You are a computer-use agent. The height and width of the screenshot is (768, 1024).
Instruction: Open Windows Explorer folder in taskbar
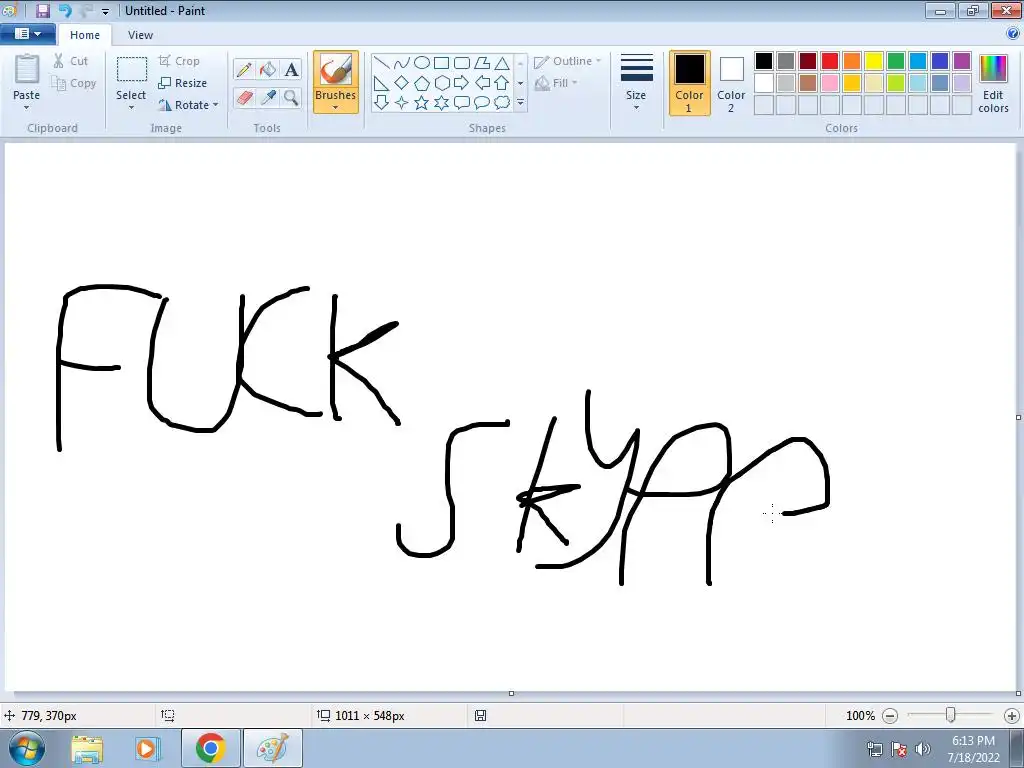tap(87, 748)
